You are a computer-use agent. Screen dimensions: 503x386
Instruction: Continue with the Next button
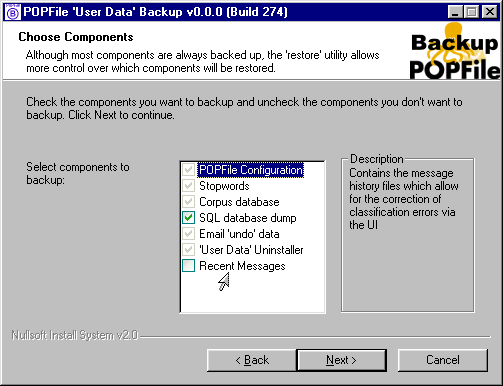(x=342, y=360)
